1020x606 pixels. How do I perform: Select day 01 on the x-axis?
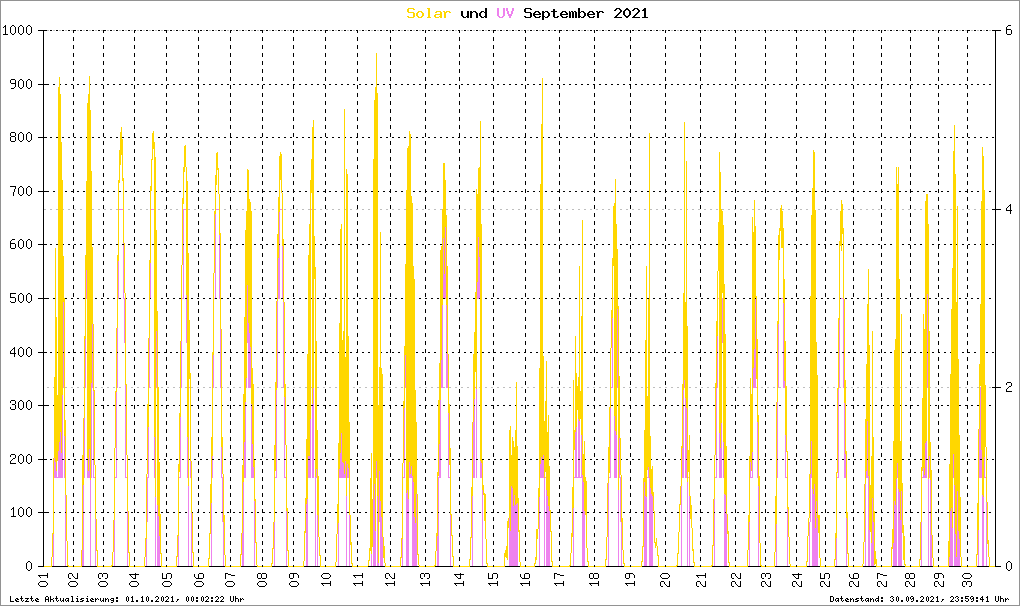[x=43, y=579]
